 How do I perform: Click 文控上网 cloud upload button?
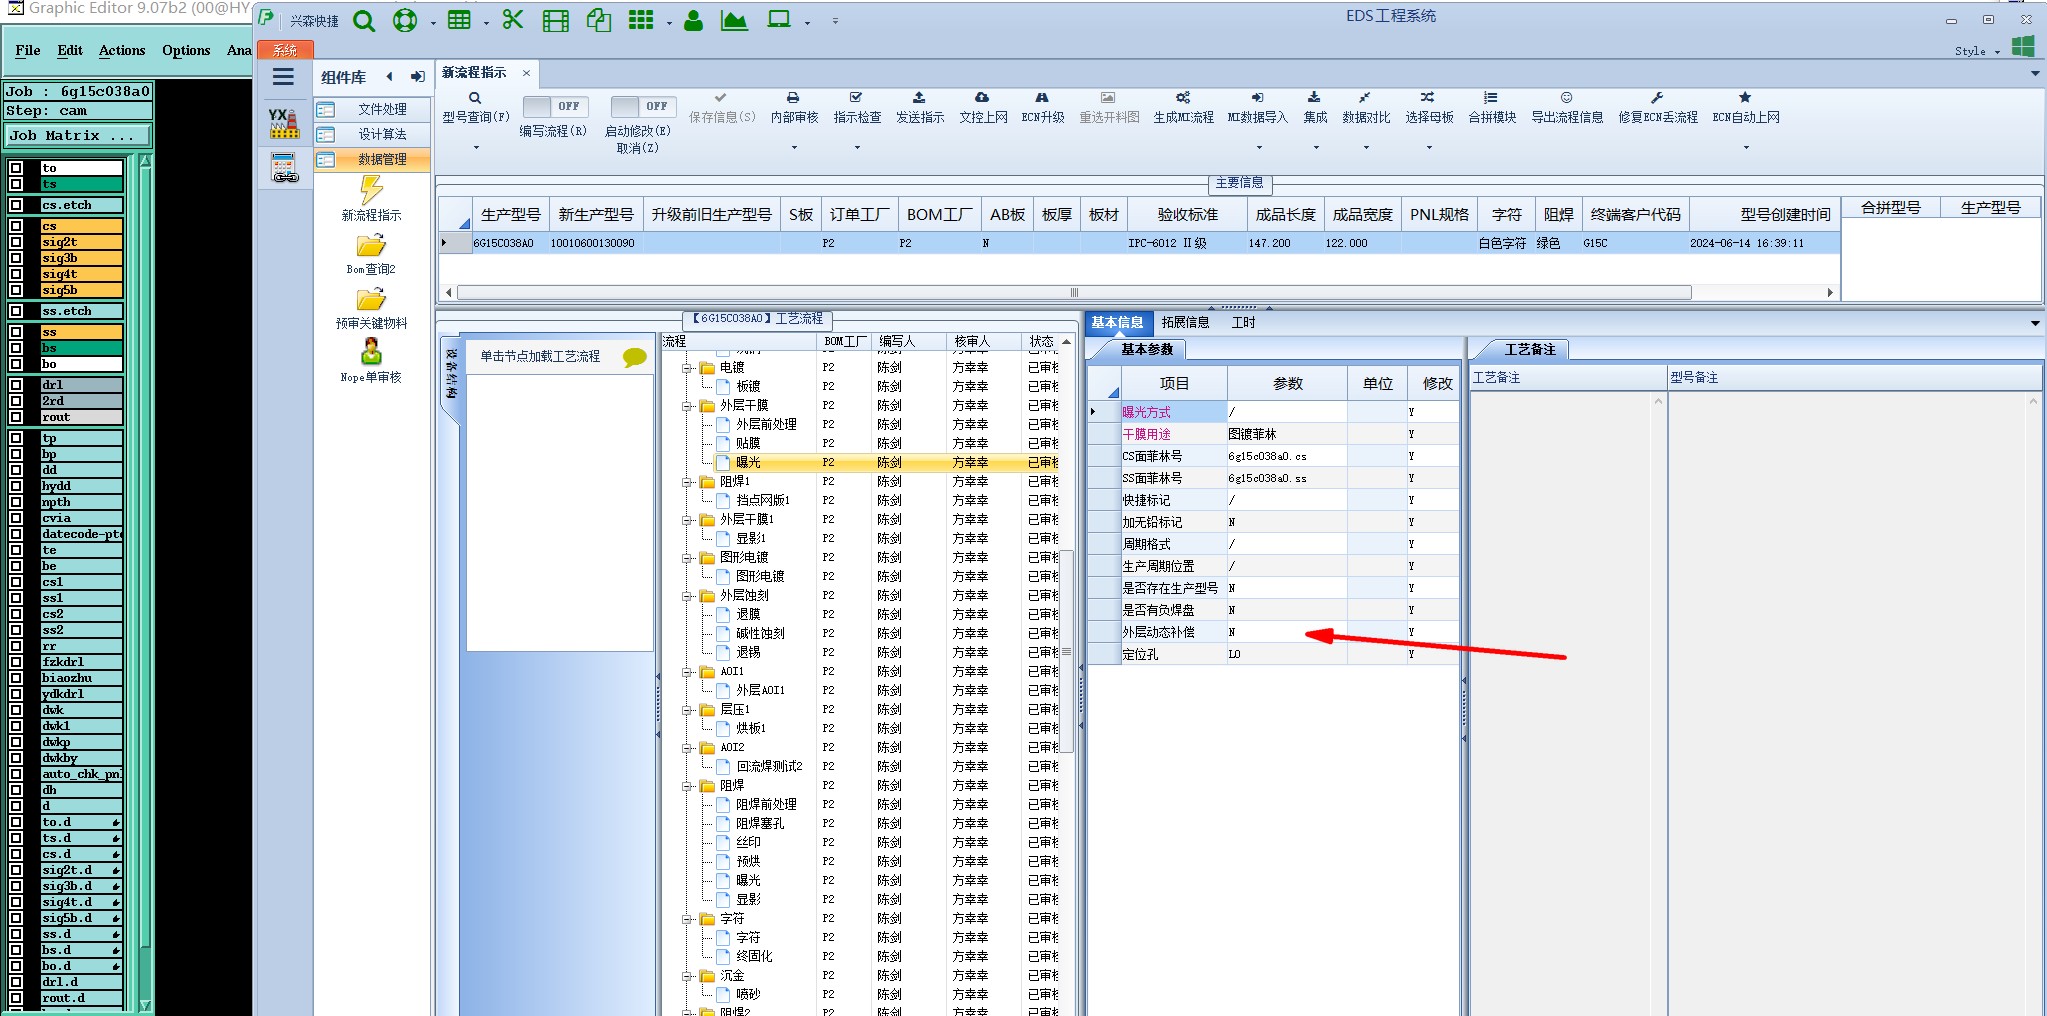point(983,107)
